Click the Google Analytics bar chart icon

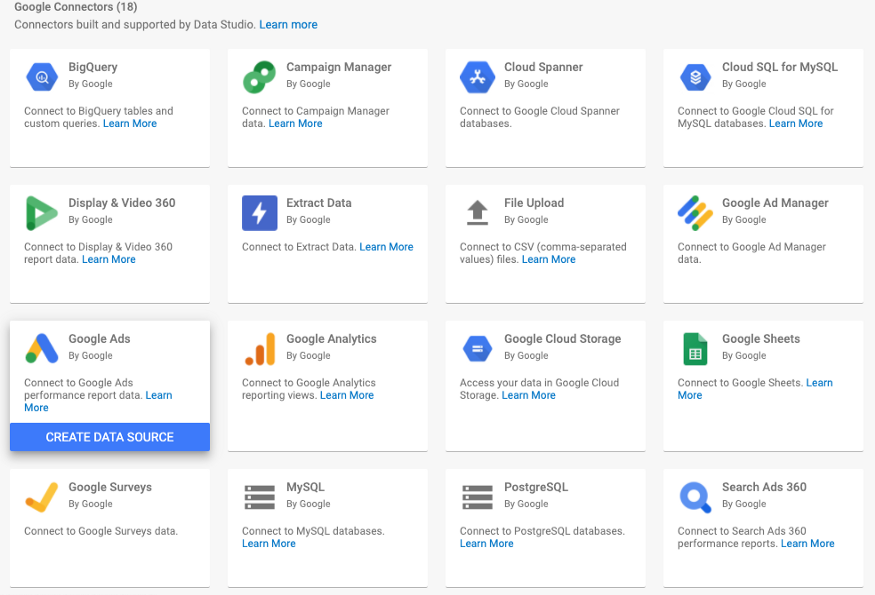[x=259, y=348]
